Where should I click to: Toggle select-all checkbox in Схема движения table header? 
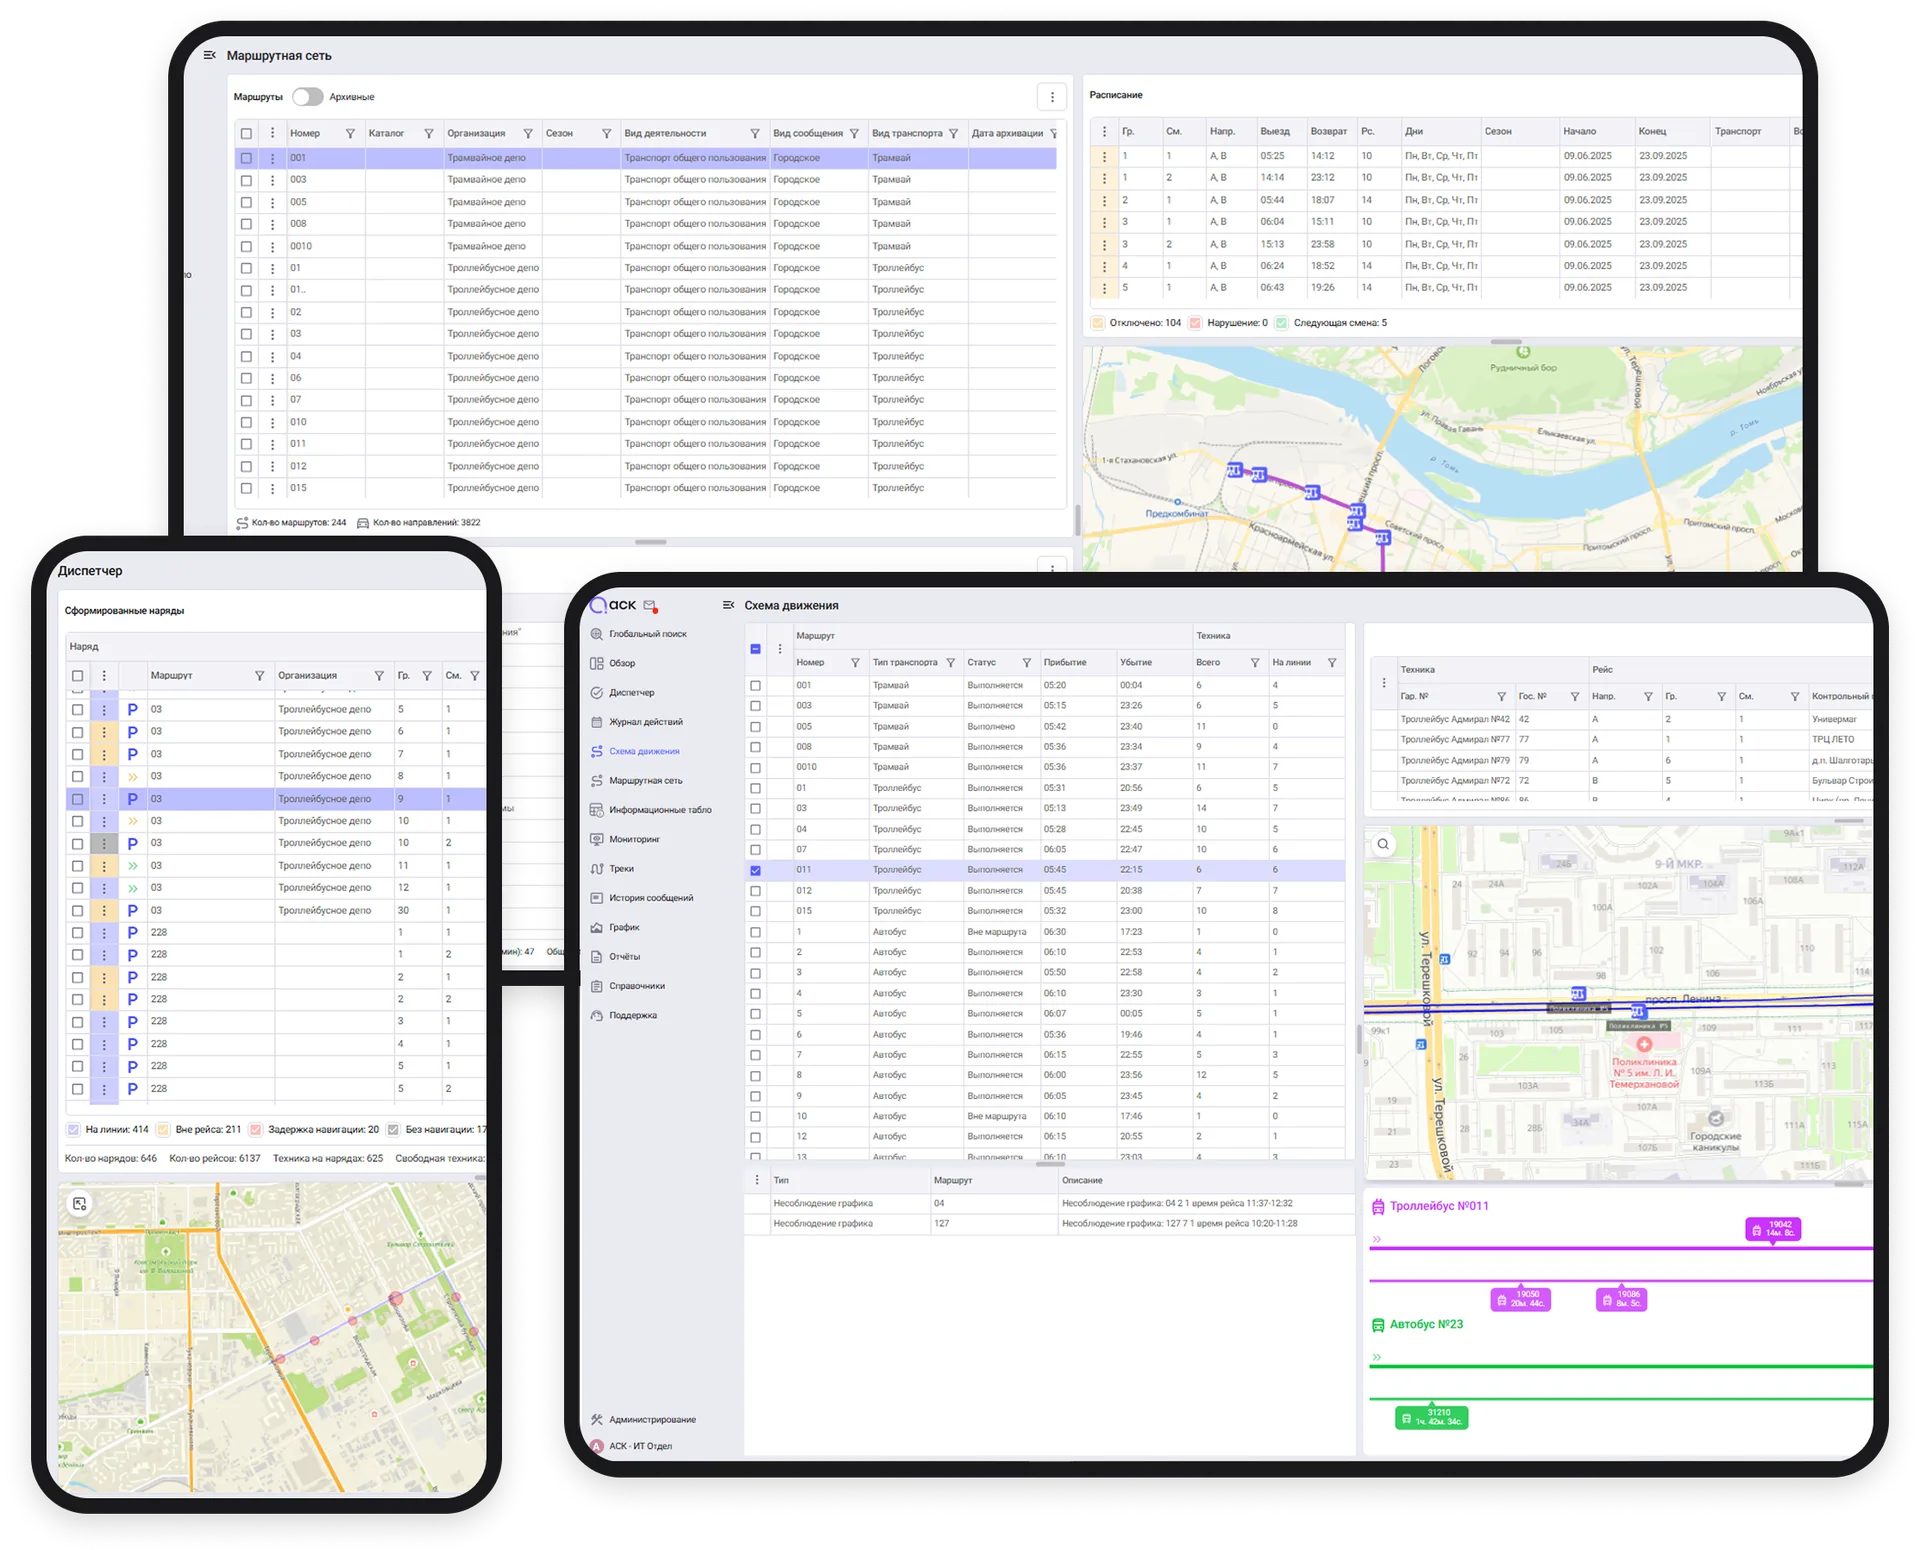(x=755, y=649)
